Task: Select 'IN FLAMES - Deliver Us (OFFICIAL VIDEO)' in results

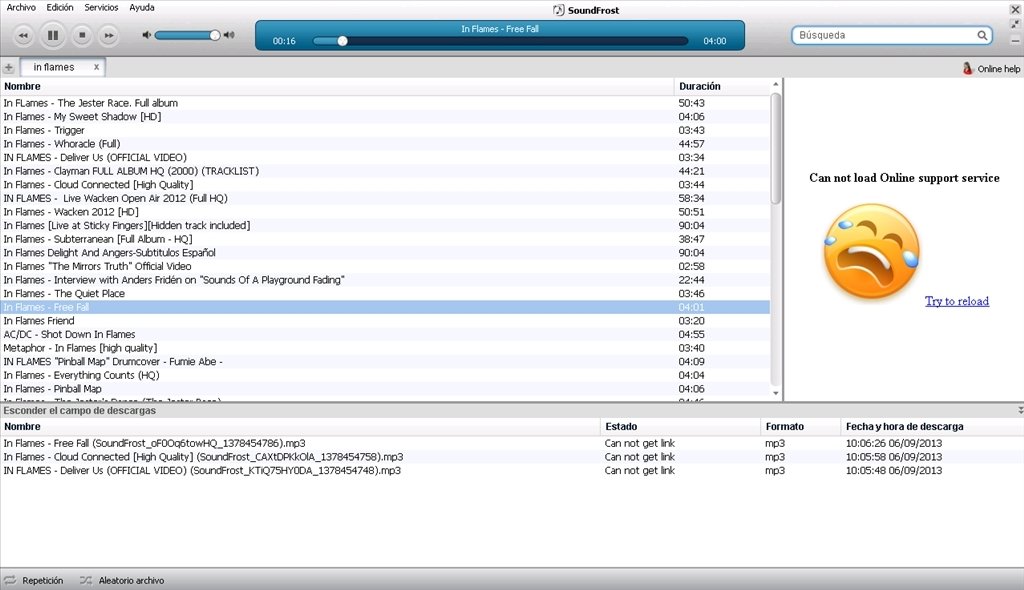Action: pyautogui.click(x=385, y=157)
